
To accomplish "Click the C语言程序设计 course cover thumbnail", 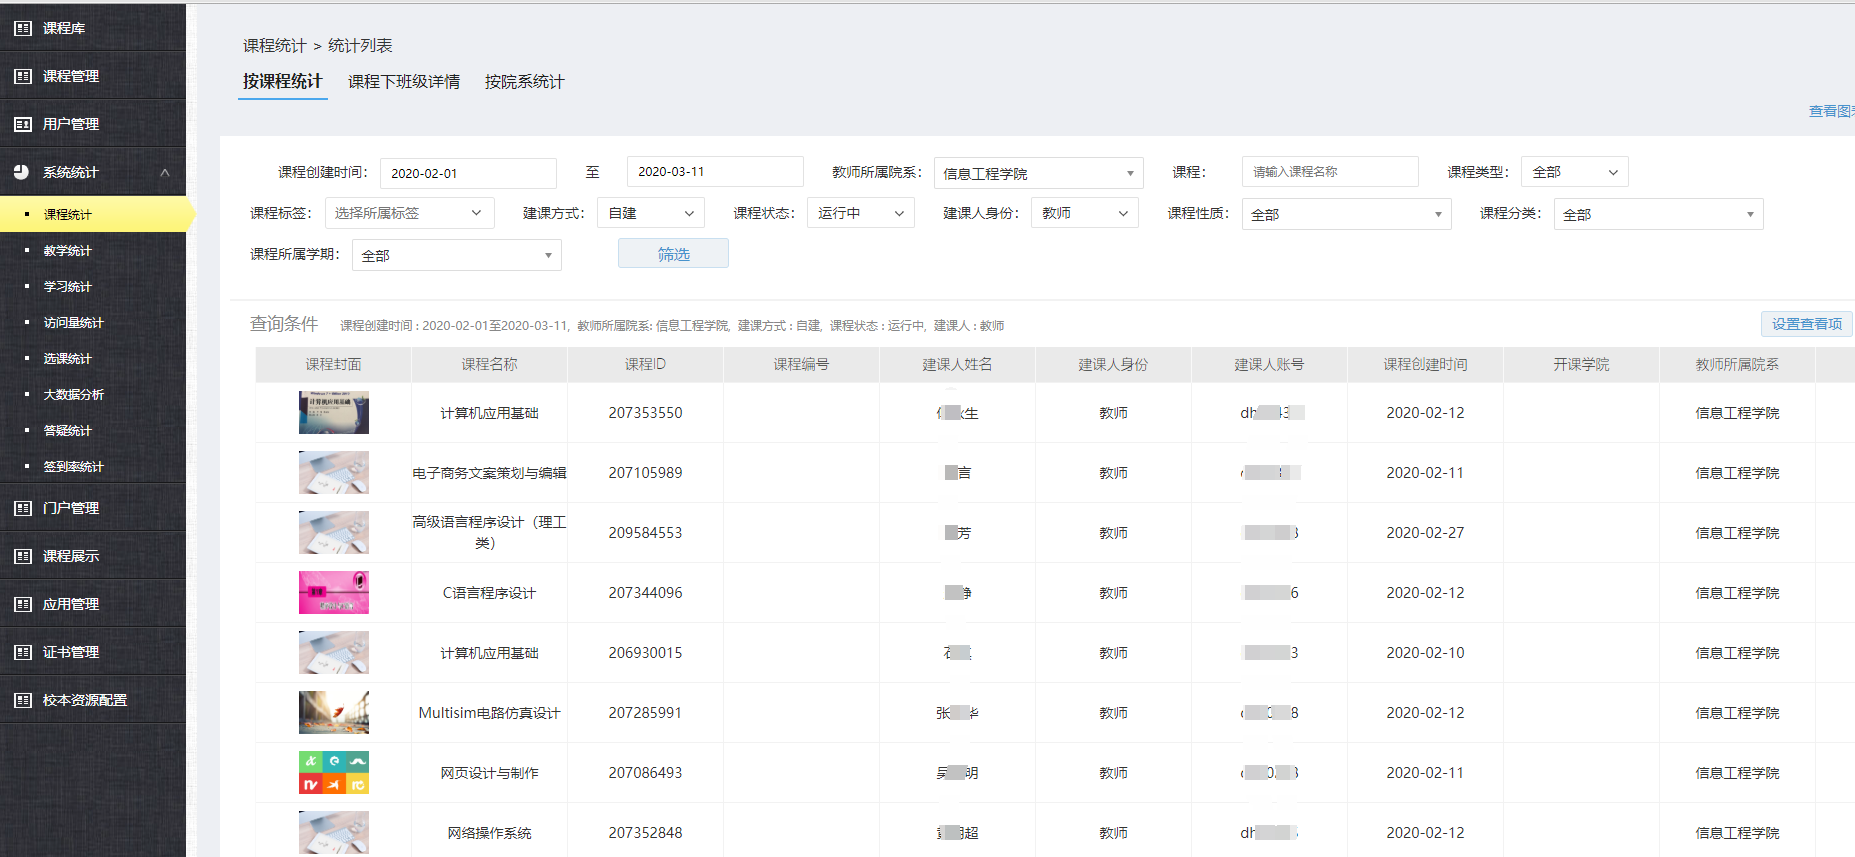I will 334,593.
